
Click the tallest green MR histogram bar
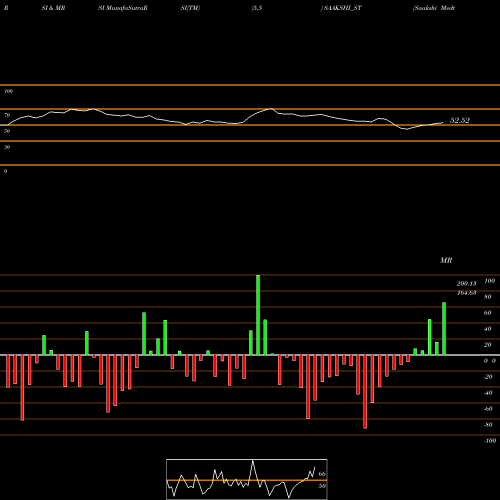pos(258,315)
